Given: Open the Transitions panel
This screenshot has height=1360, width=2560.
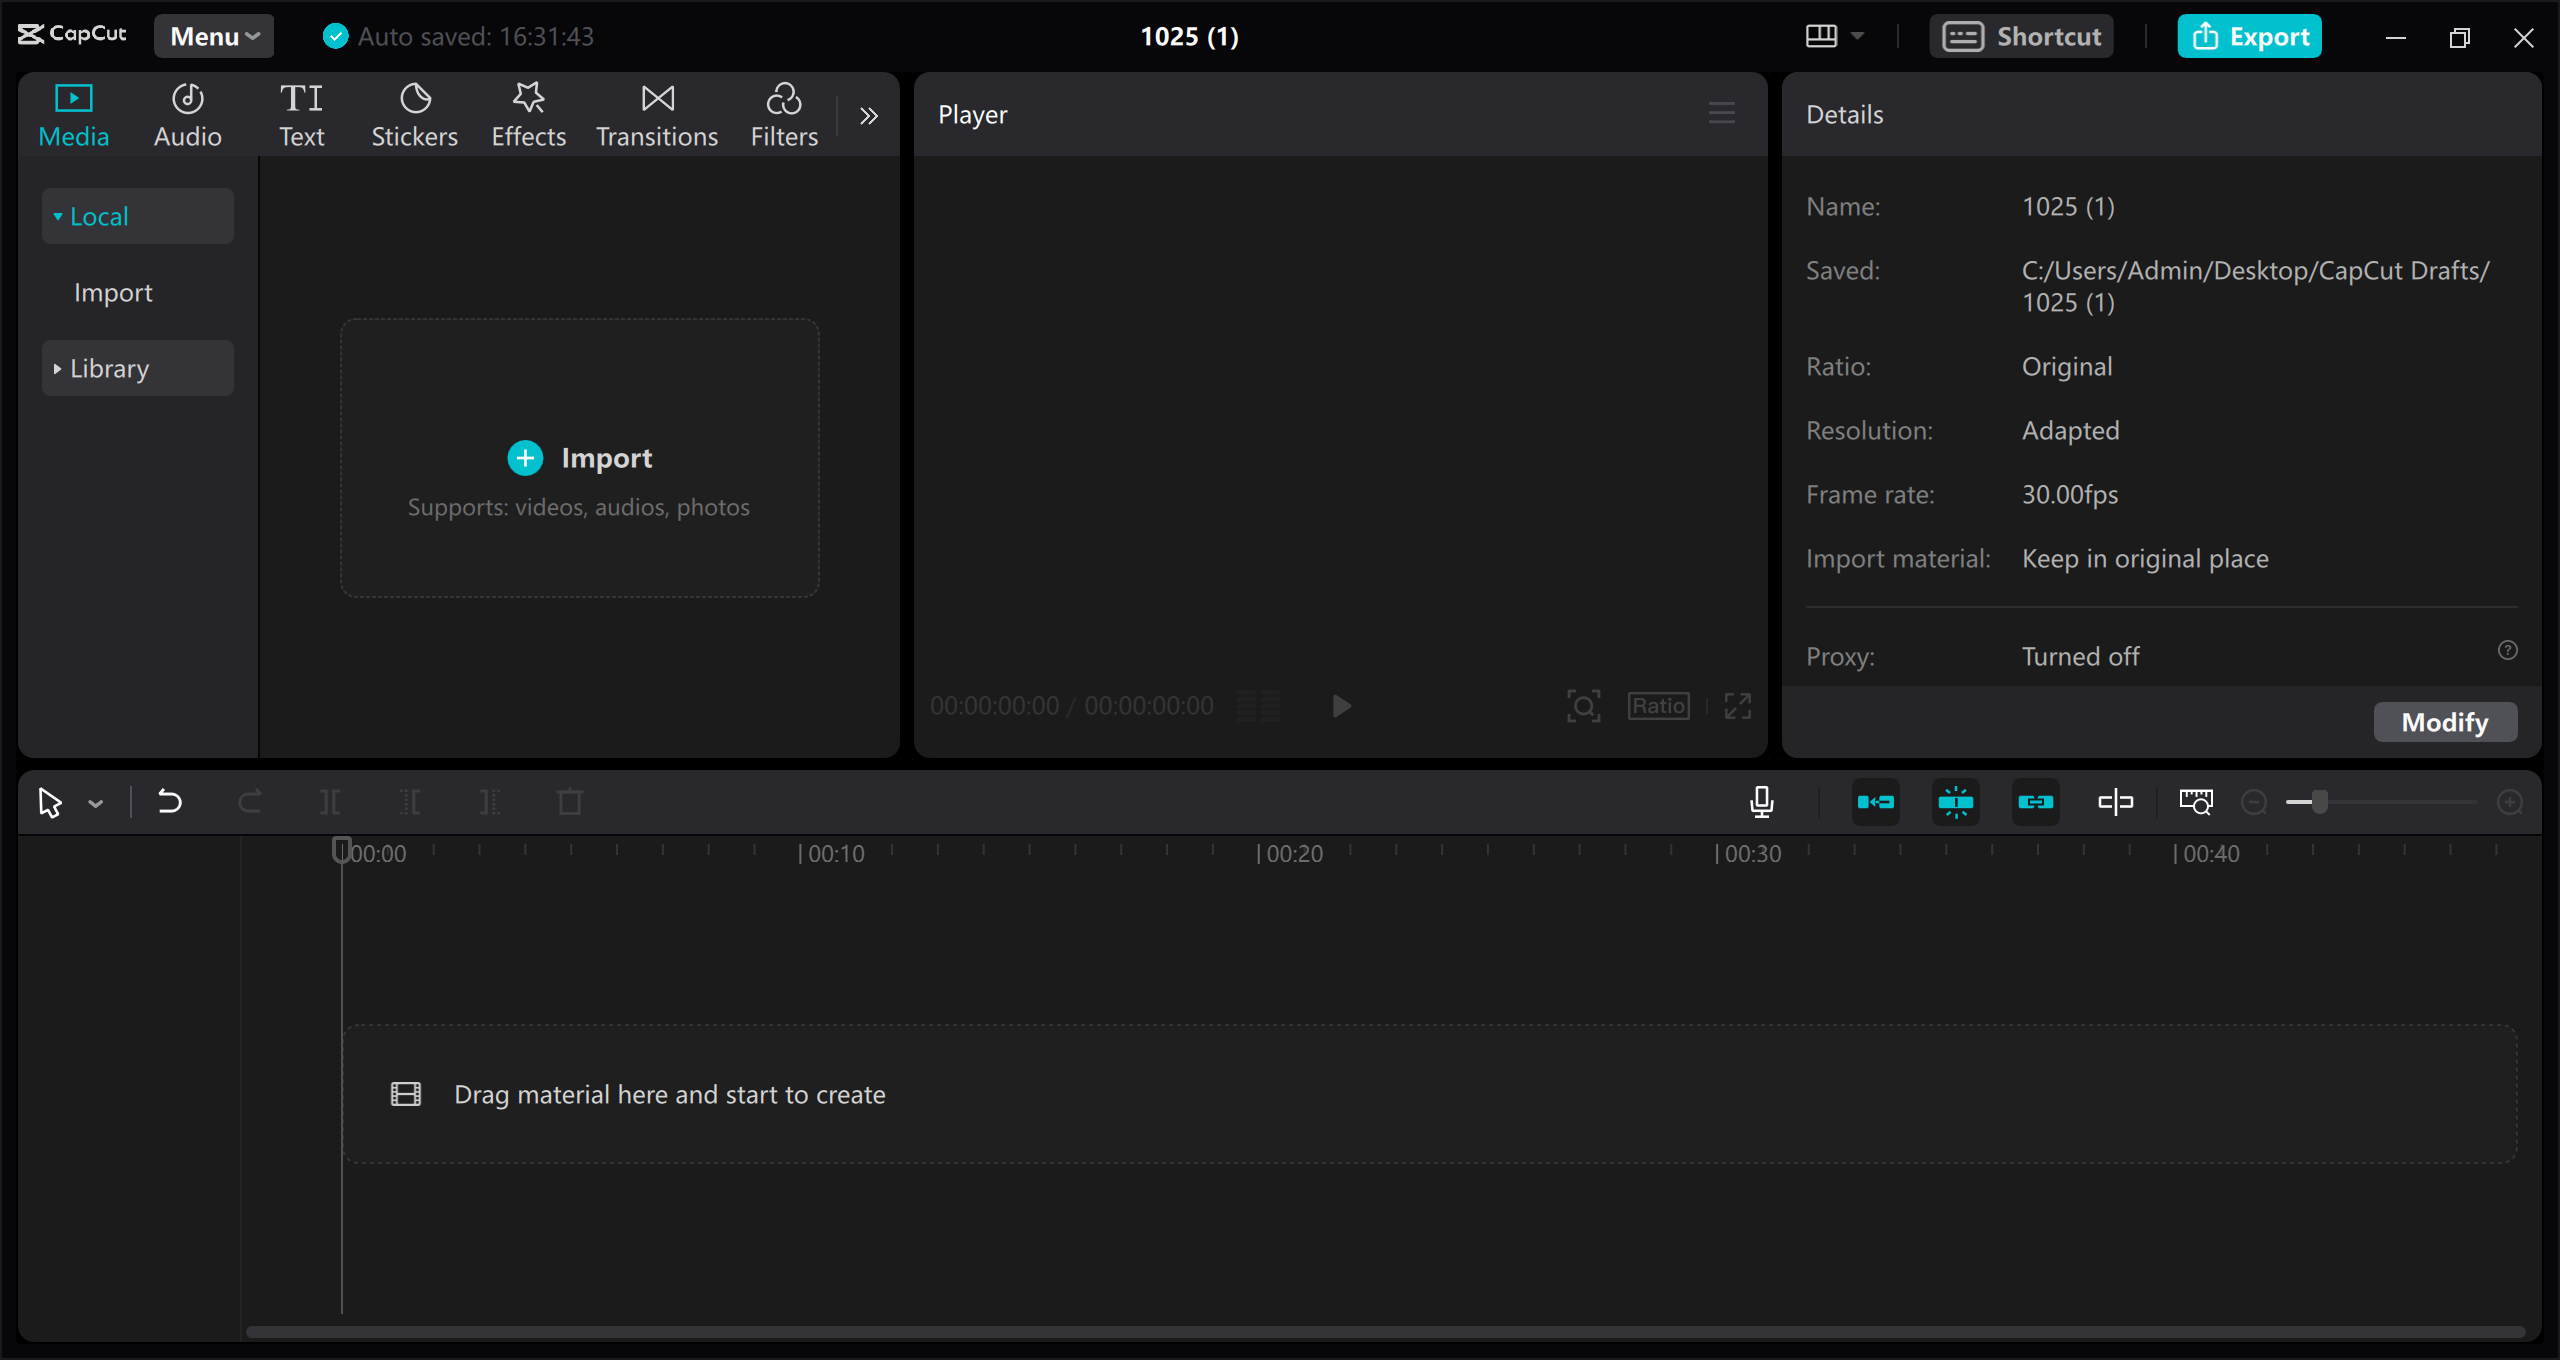Looking at the screenshot, I should click(656, 113).
